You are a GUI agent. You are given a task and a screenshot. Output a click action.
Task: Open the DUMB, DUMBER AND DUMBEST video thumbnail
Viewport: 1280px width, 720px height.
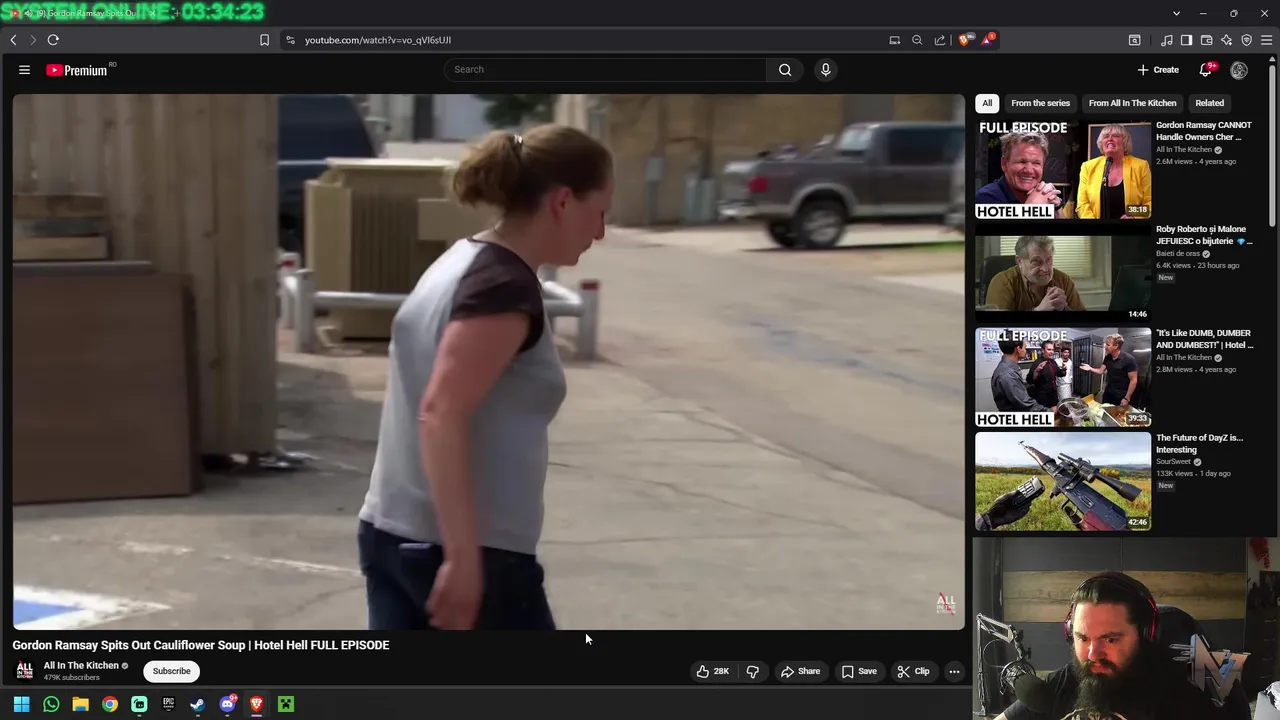pos(1063,377)
